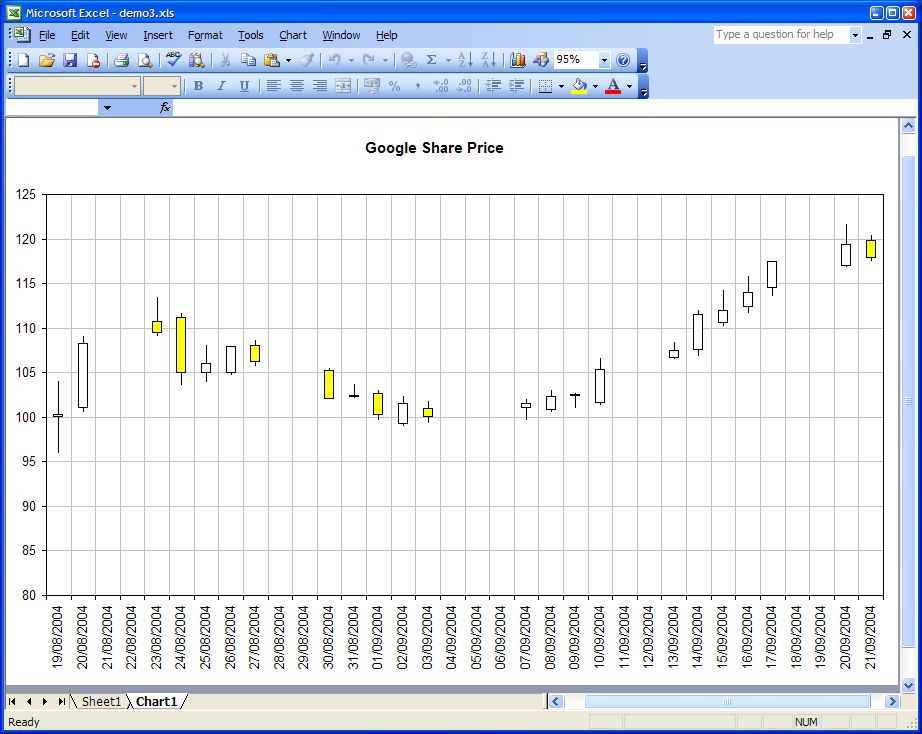This screenshot has width=922, height=734.
Task: Toggle align right
Action: tap(320, 86)
